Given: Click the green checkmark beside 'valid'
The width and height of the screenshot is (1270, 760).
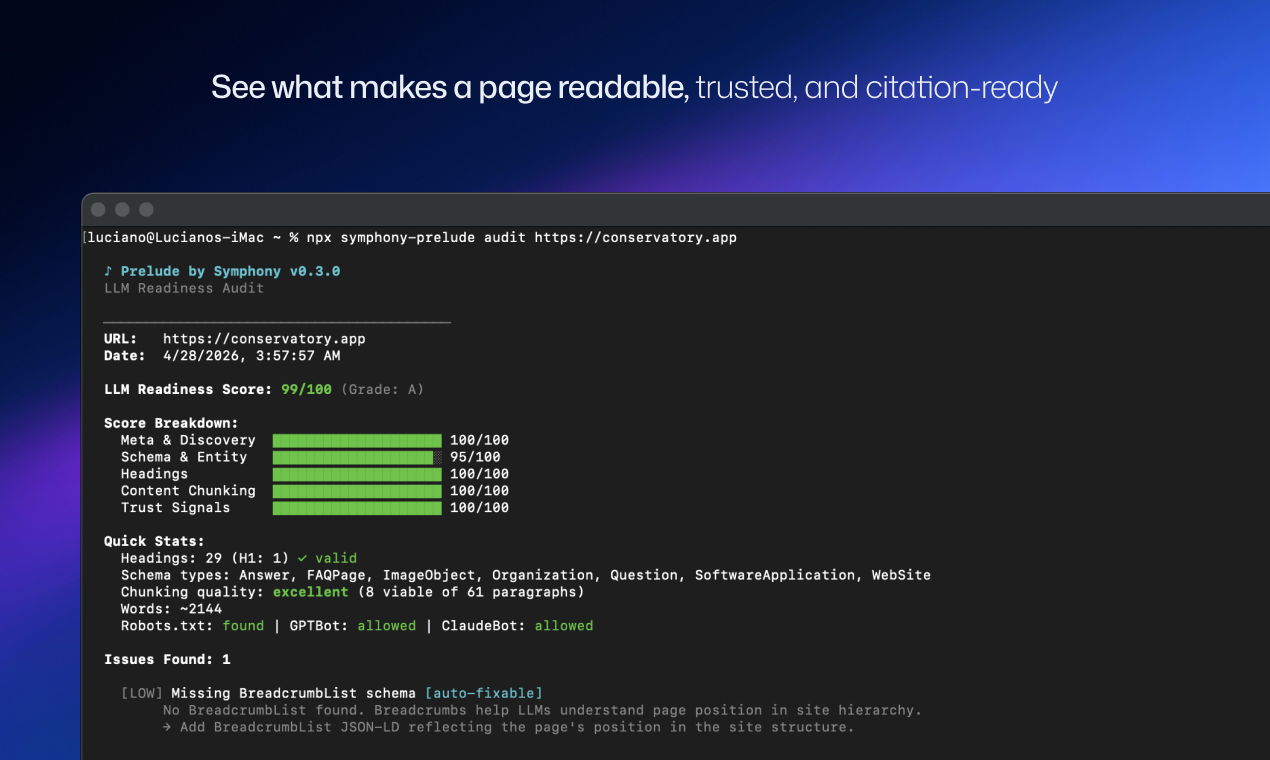Looking at the screenshot, I should point(302,558).
